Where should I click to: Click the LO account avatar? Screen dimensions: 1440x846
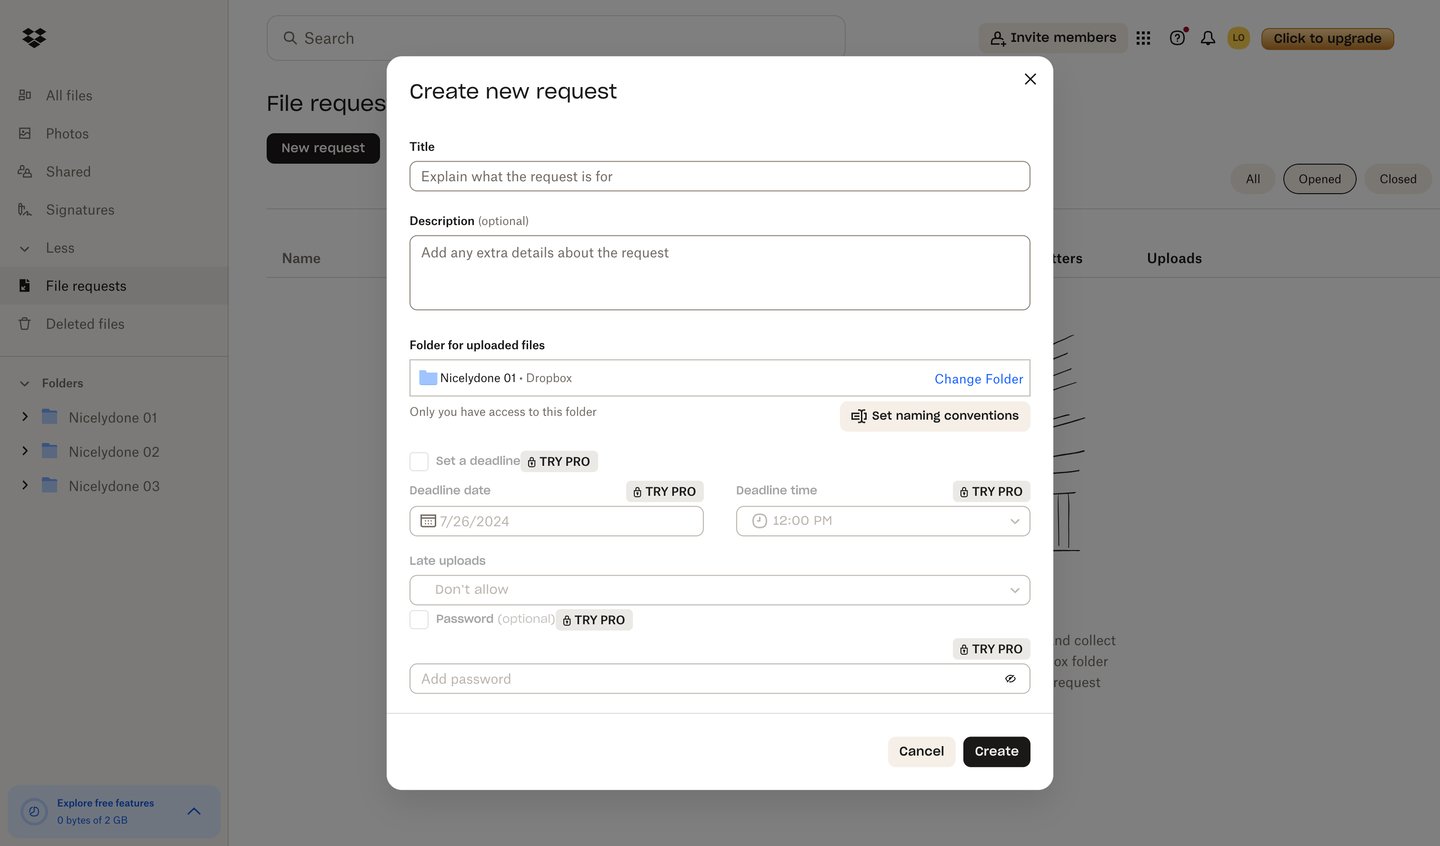(1238, 37)
